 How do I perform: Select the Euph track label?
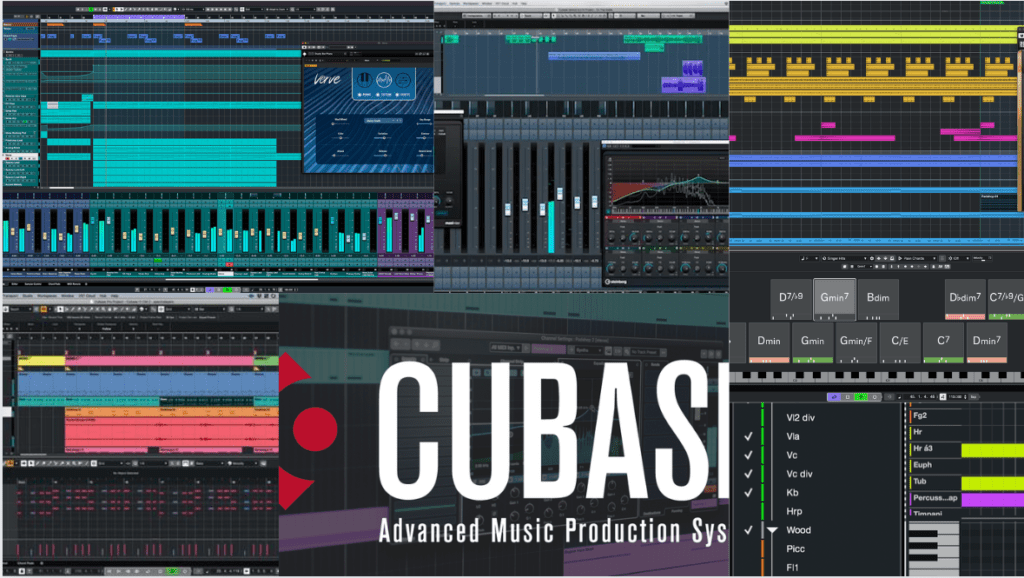tap(922, 465)
